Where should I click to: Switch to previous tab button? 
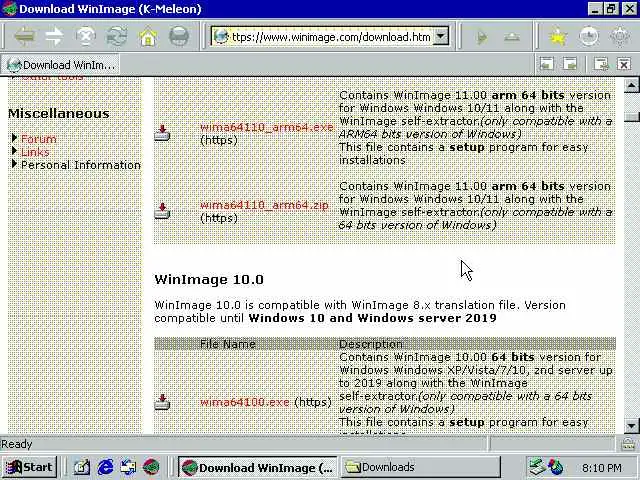pyautogui.click(x=547, y=64)
